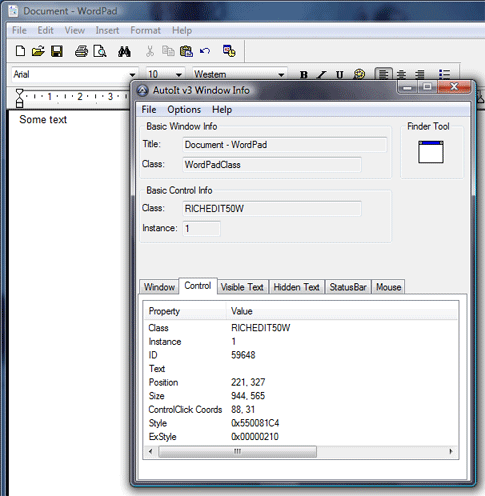Select Align Right in WordPad
Image resolution: width=485 pixels, height=496 pixels.
420,74
